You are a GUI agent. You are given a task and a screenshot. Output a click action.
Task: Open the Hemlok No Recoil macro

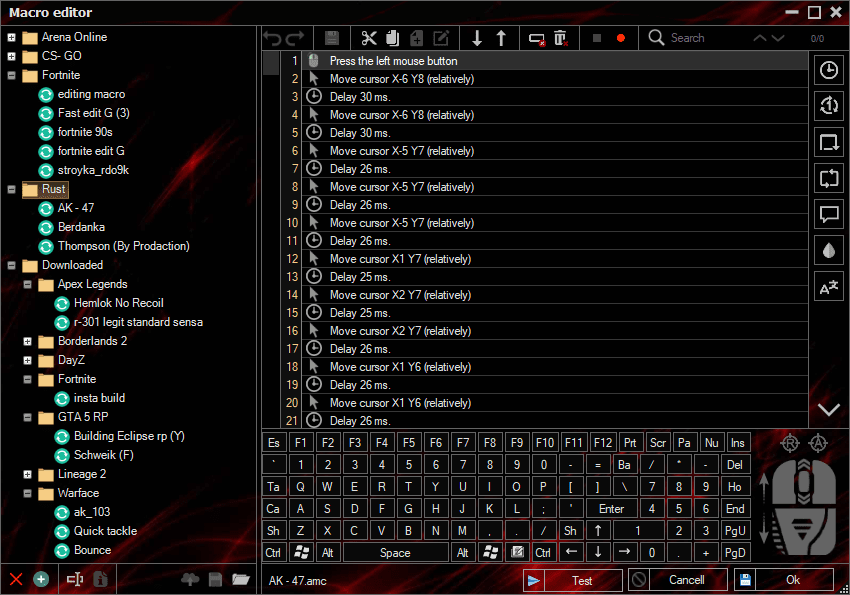click(118, 303)
